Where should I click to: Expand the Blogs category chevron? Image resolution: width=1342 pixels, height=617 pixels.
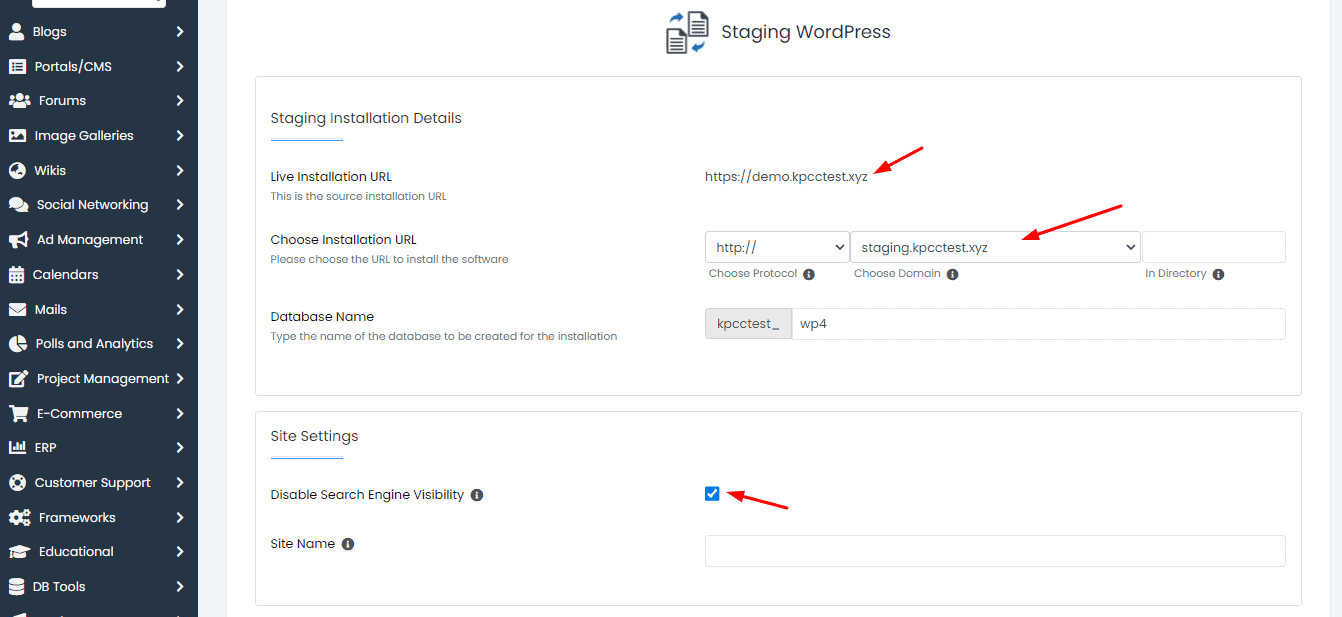click(x=180, y=32)
